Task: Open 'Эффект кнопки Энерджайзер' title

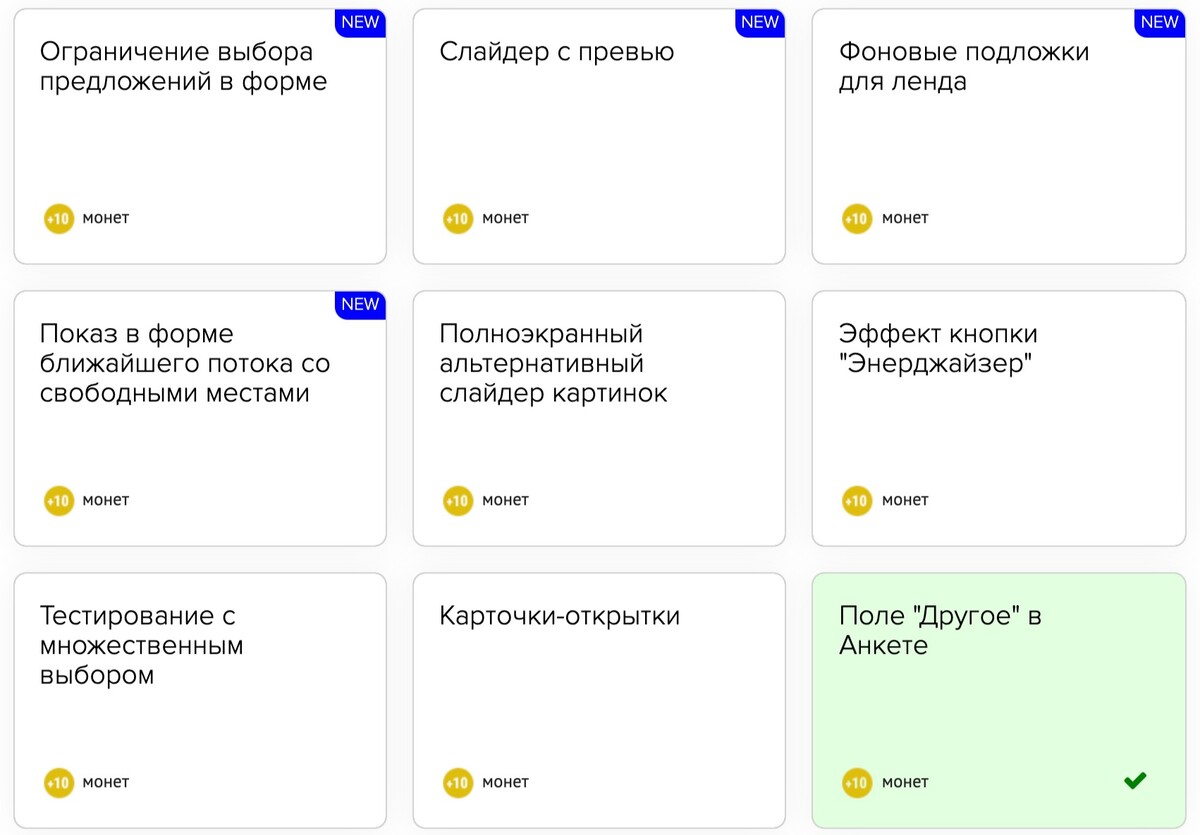Action: point(939,348)
